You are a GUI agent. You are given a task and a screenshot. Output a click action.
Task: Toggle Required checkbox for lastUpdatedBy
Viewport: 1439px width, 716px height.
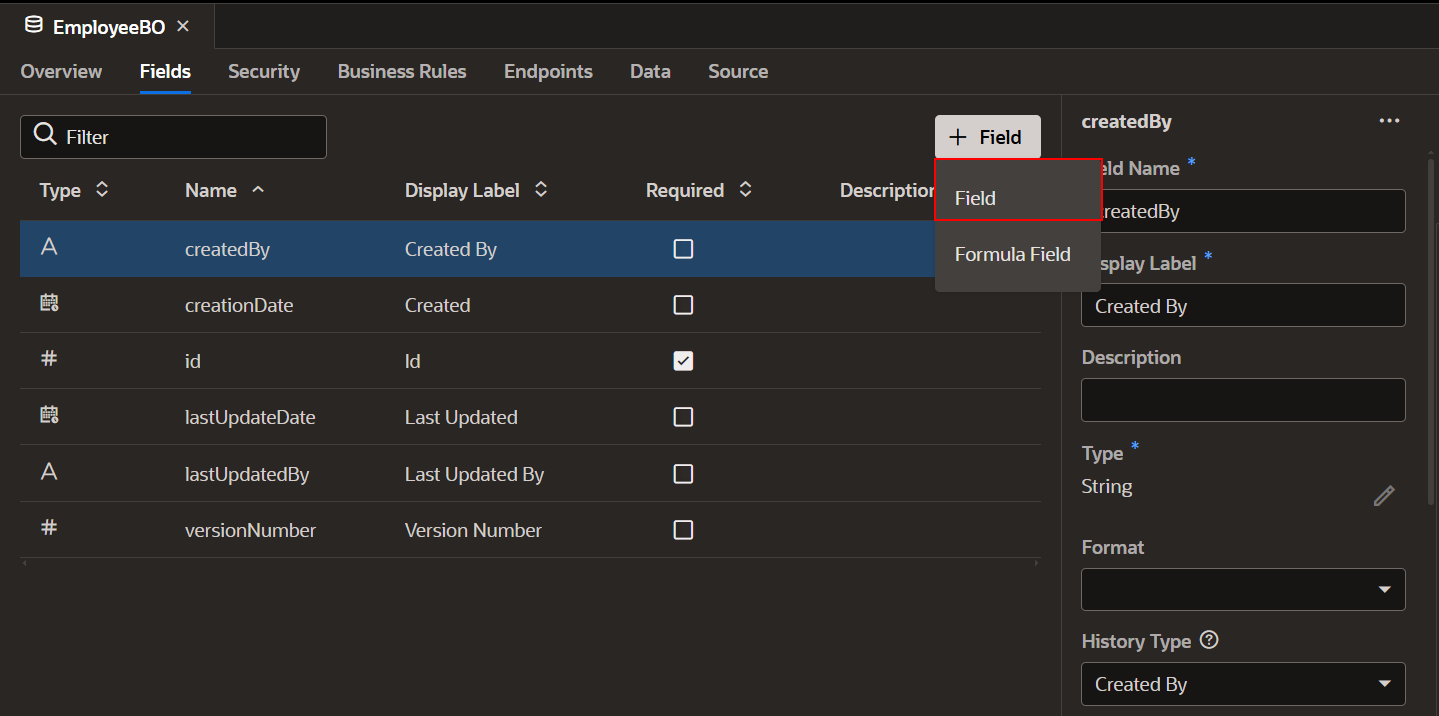[683, 473]
